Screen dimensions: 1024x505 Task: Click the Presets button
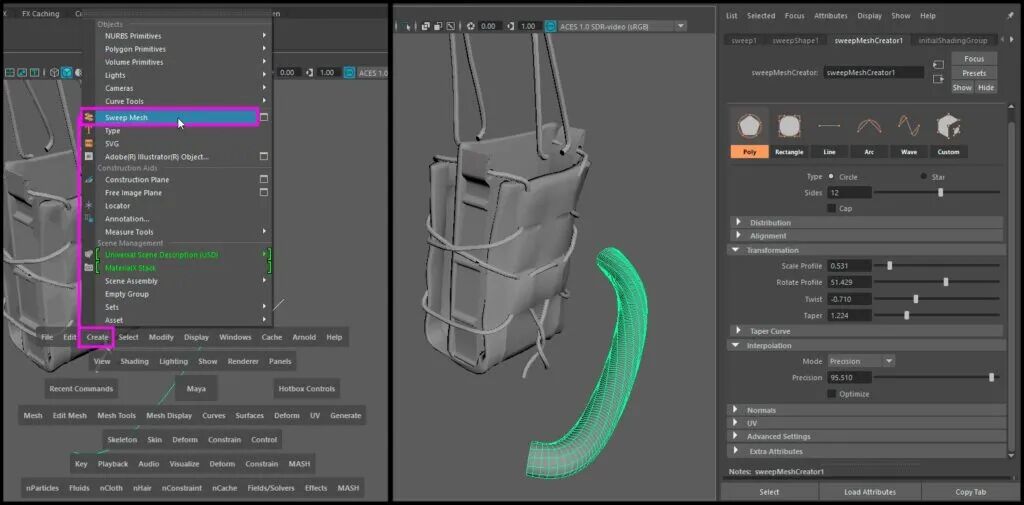tap(974, 73)
